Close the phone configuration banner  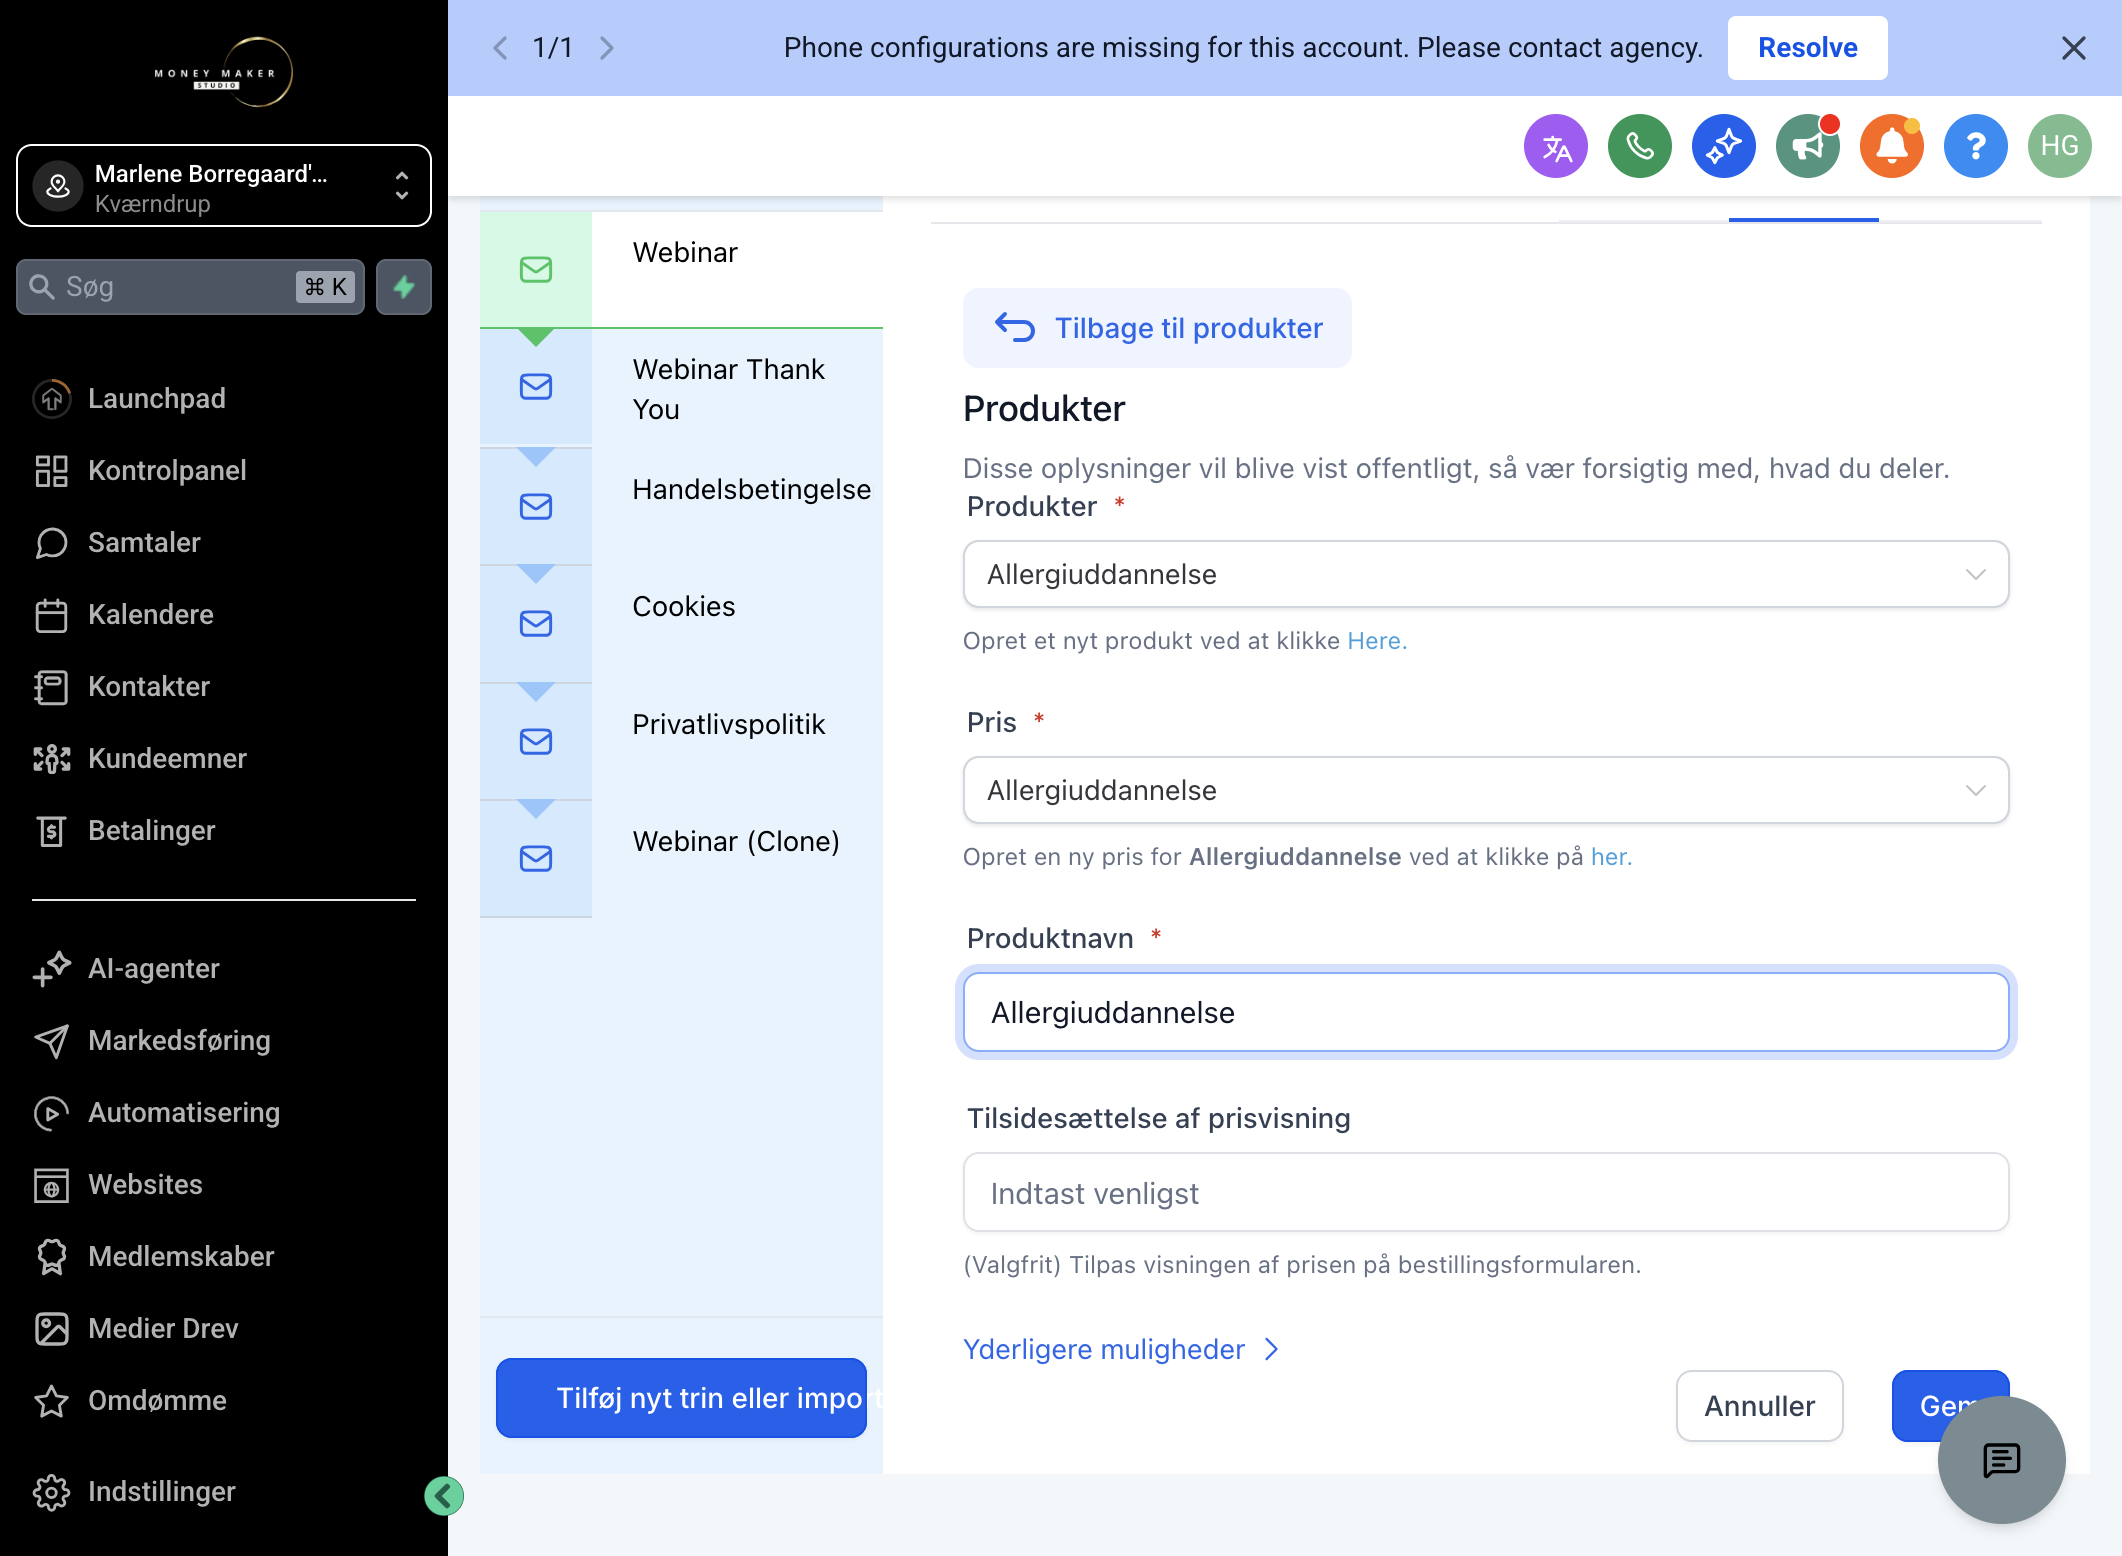pos(2074,48)
